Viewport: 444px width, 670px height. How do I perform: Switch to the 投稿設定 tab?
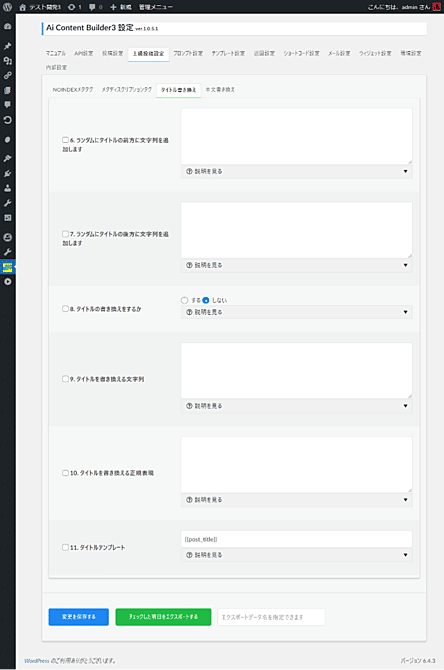(112, 53)
